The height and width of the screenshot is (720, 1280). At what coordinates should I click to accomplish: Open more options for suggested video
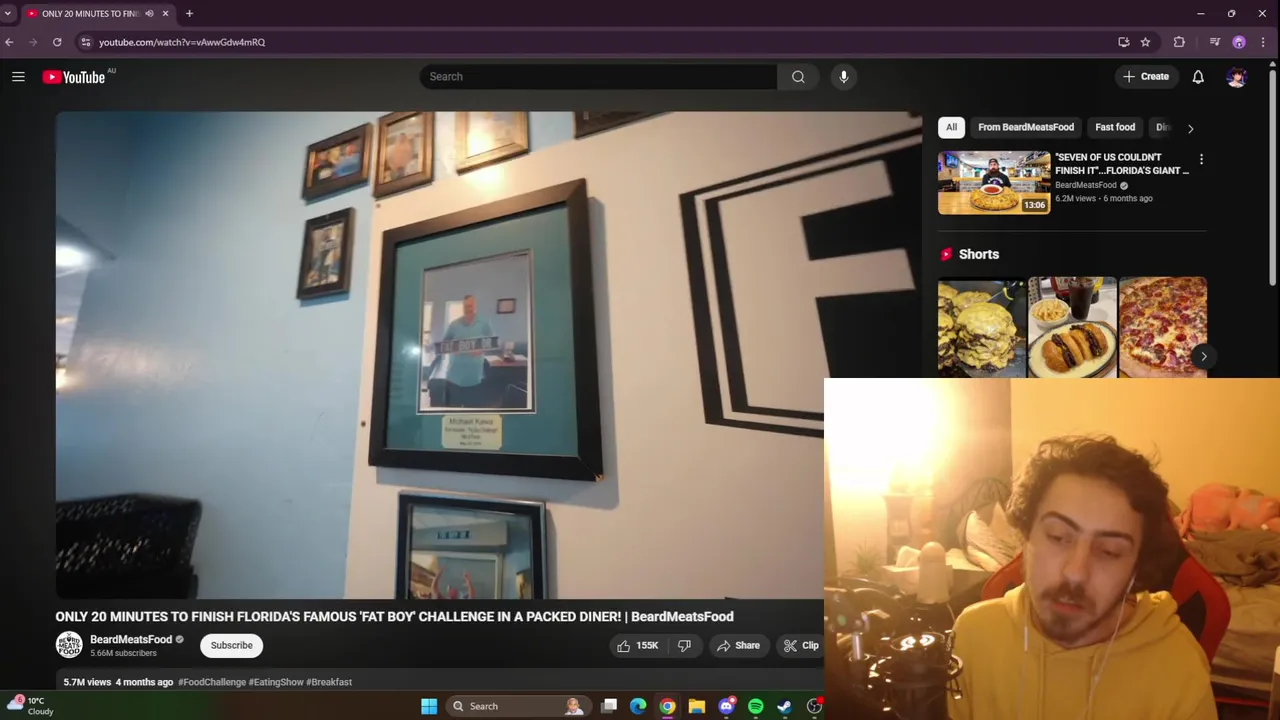[x=1201, y=160]
